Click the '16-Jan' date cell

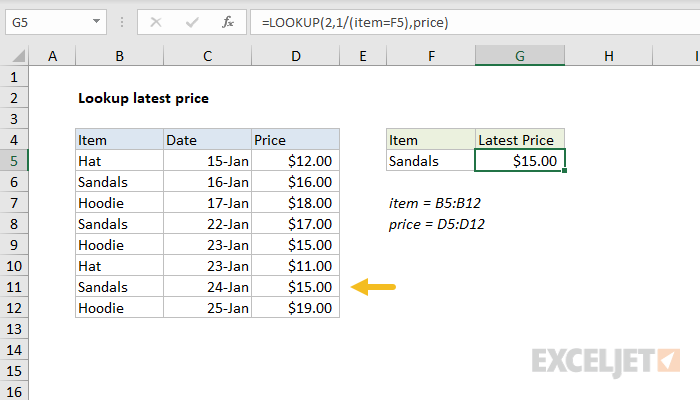pyautogui.click(x=207, y=182)
